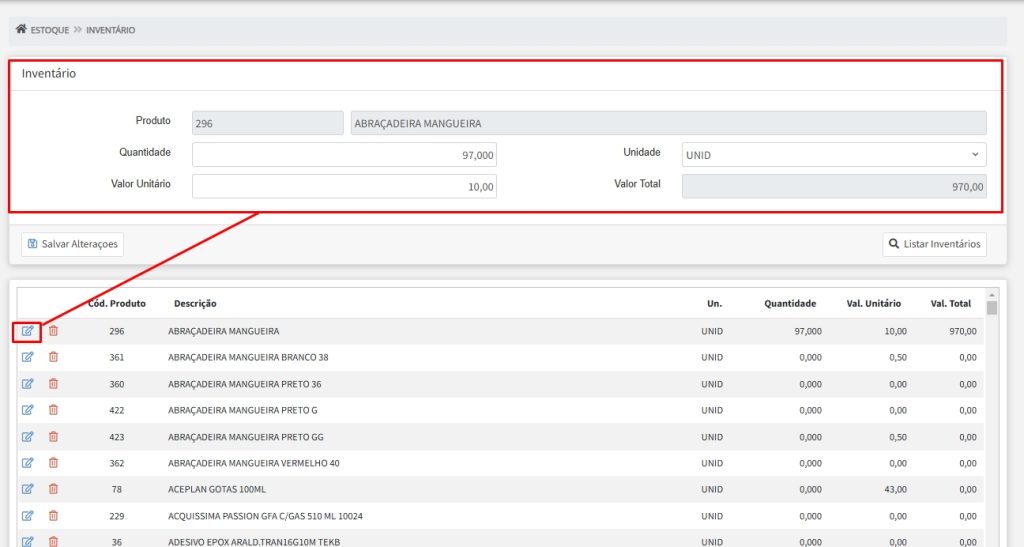Image resolution: width=1024 pixels, height=547 pixels.
Task: Edit row ABRAÇADEIRA MANGUEIRA BRANCO 38
Action: (x=27, y=357)
